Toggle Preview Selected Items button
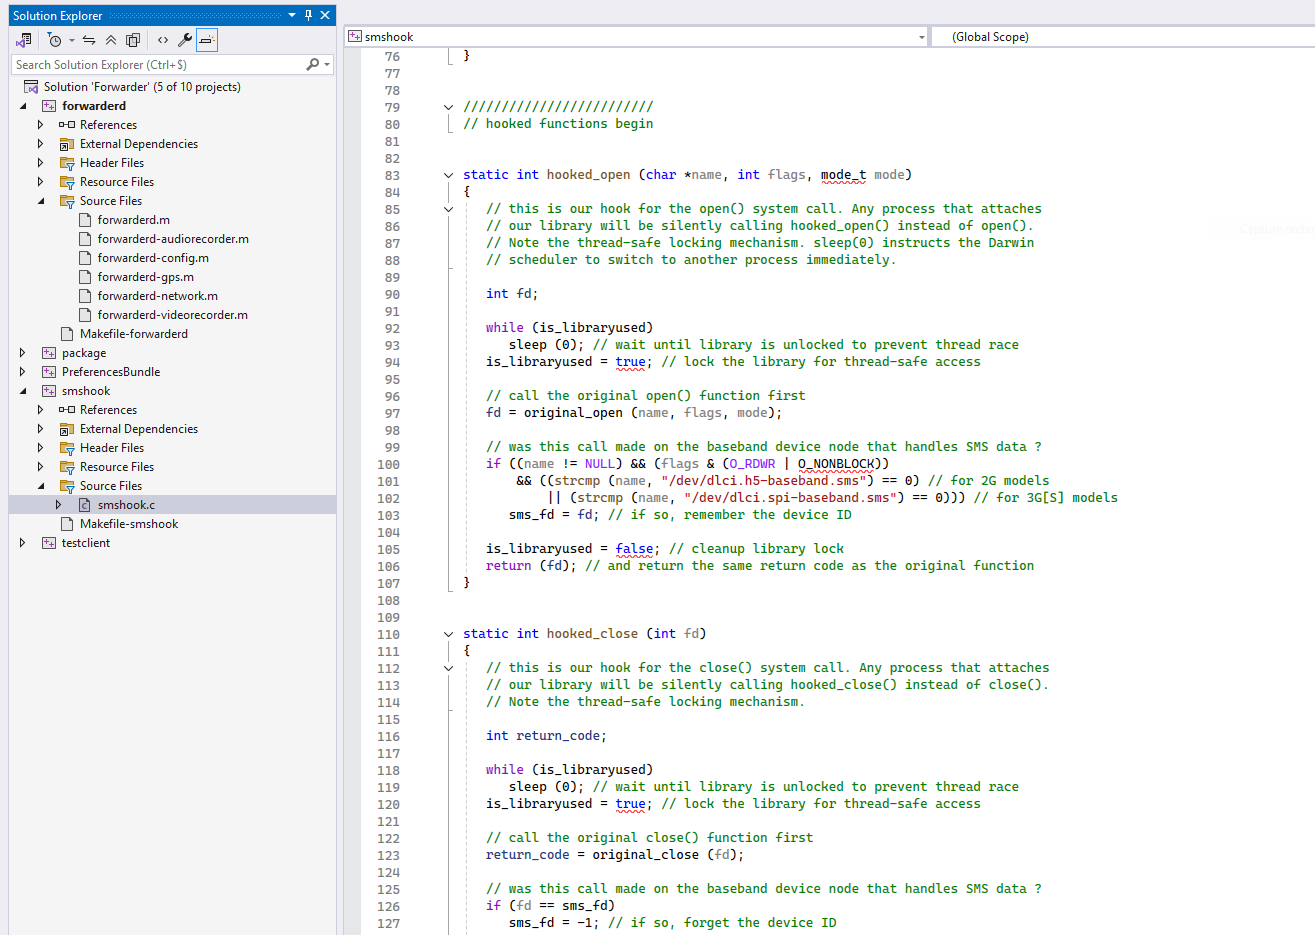The image size is (1315, 935). pyautogui.click(x=206, y=40)
